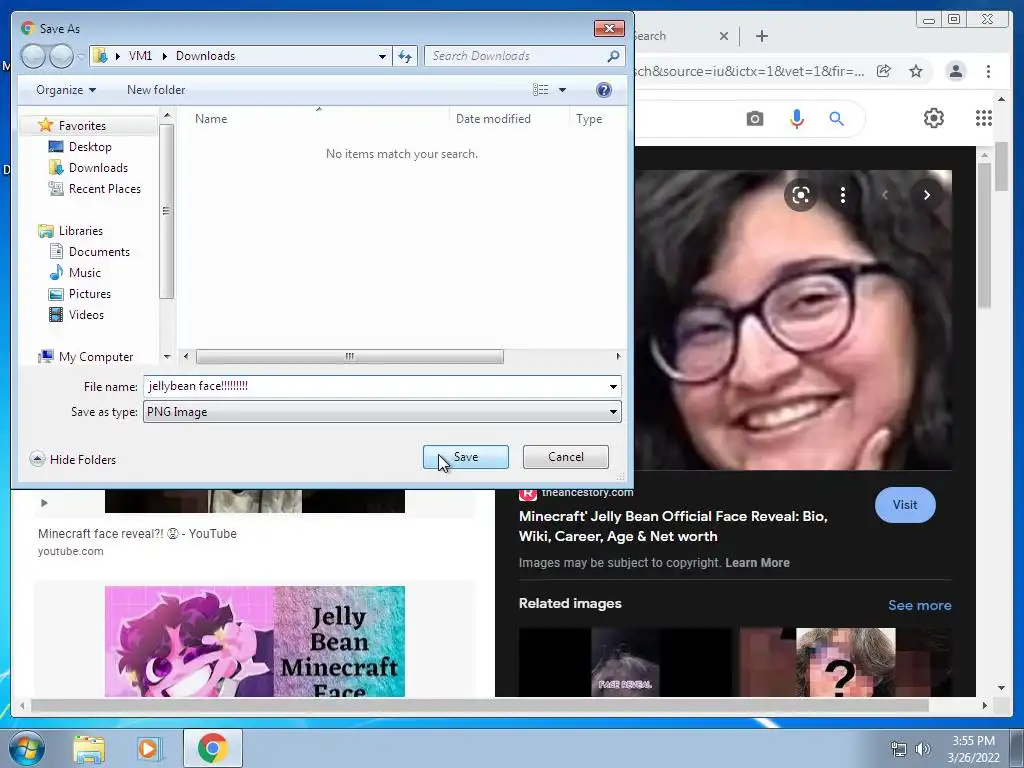Search by image camera icon
The width and height of the screenshot is (1024, 768).
click(754, 119)
